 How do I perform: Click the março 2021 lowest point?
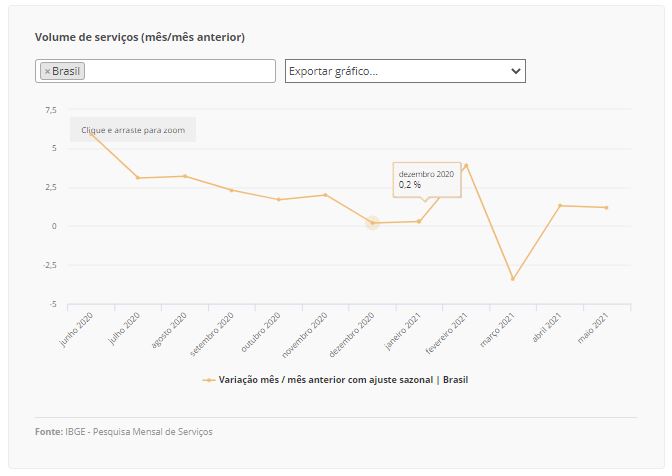pos(513,279)
